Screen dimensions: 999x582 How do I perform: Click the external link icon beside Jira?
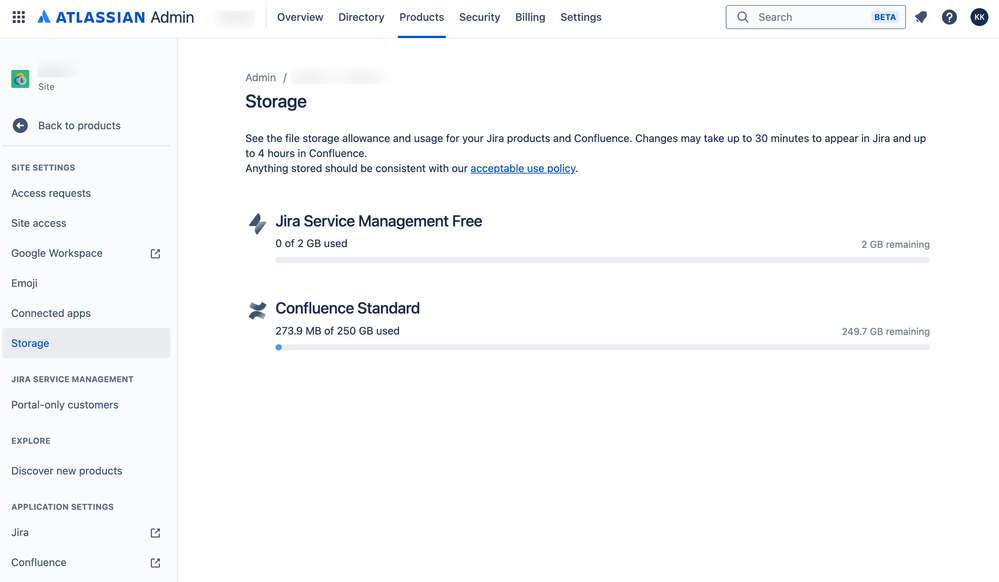[155, 533]
